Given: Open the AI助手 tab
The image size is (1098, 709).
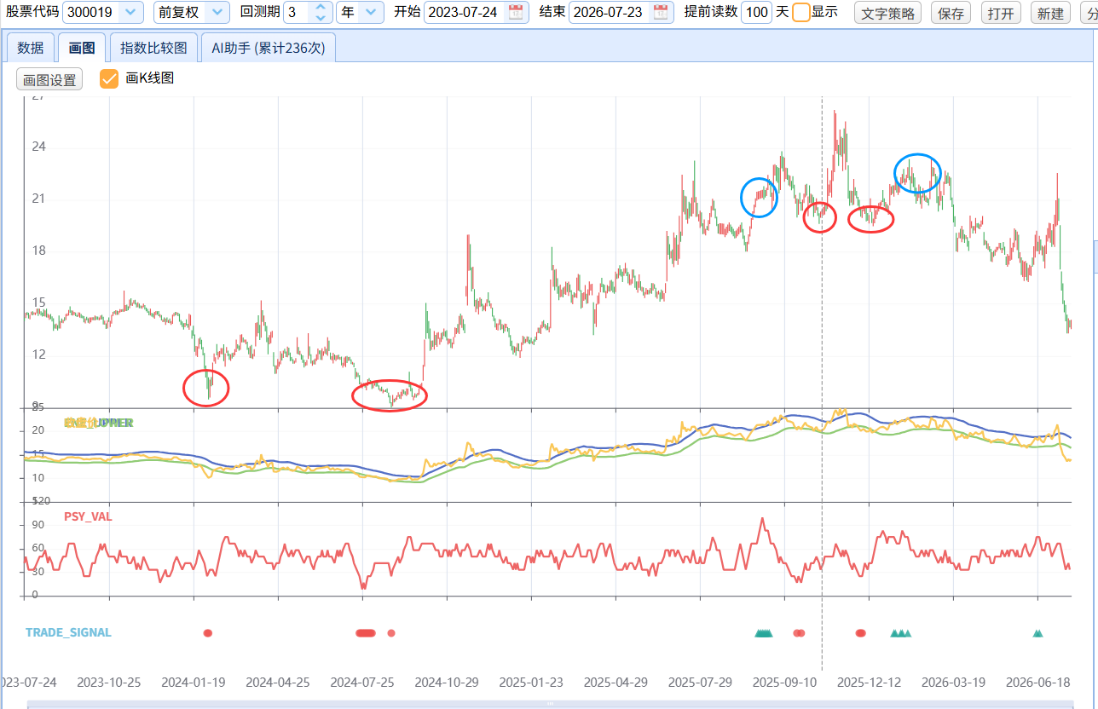Looking at the screenshot, I should click(x=268, y=48).
